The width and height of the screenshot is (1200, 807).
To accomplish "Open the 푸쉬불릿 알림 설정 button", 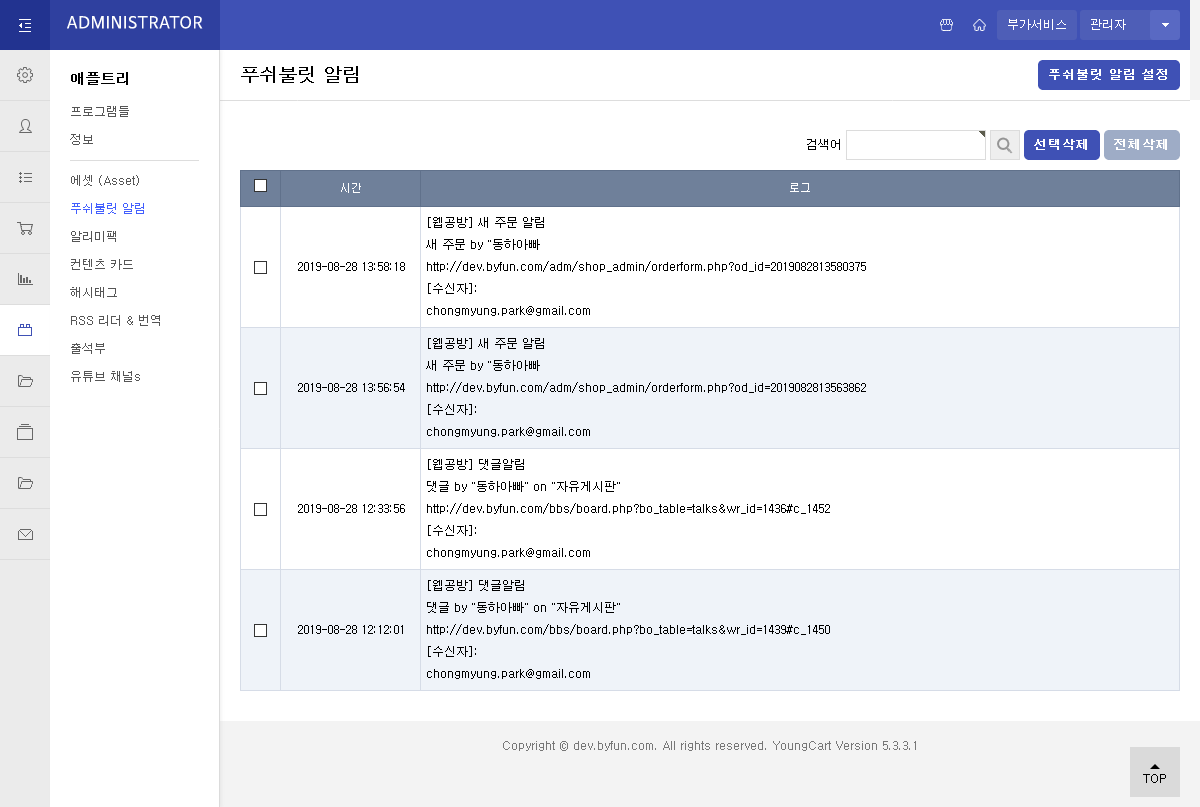I will point(1108,74).
